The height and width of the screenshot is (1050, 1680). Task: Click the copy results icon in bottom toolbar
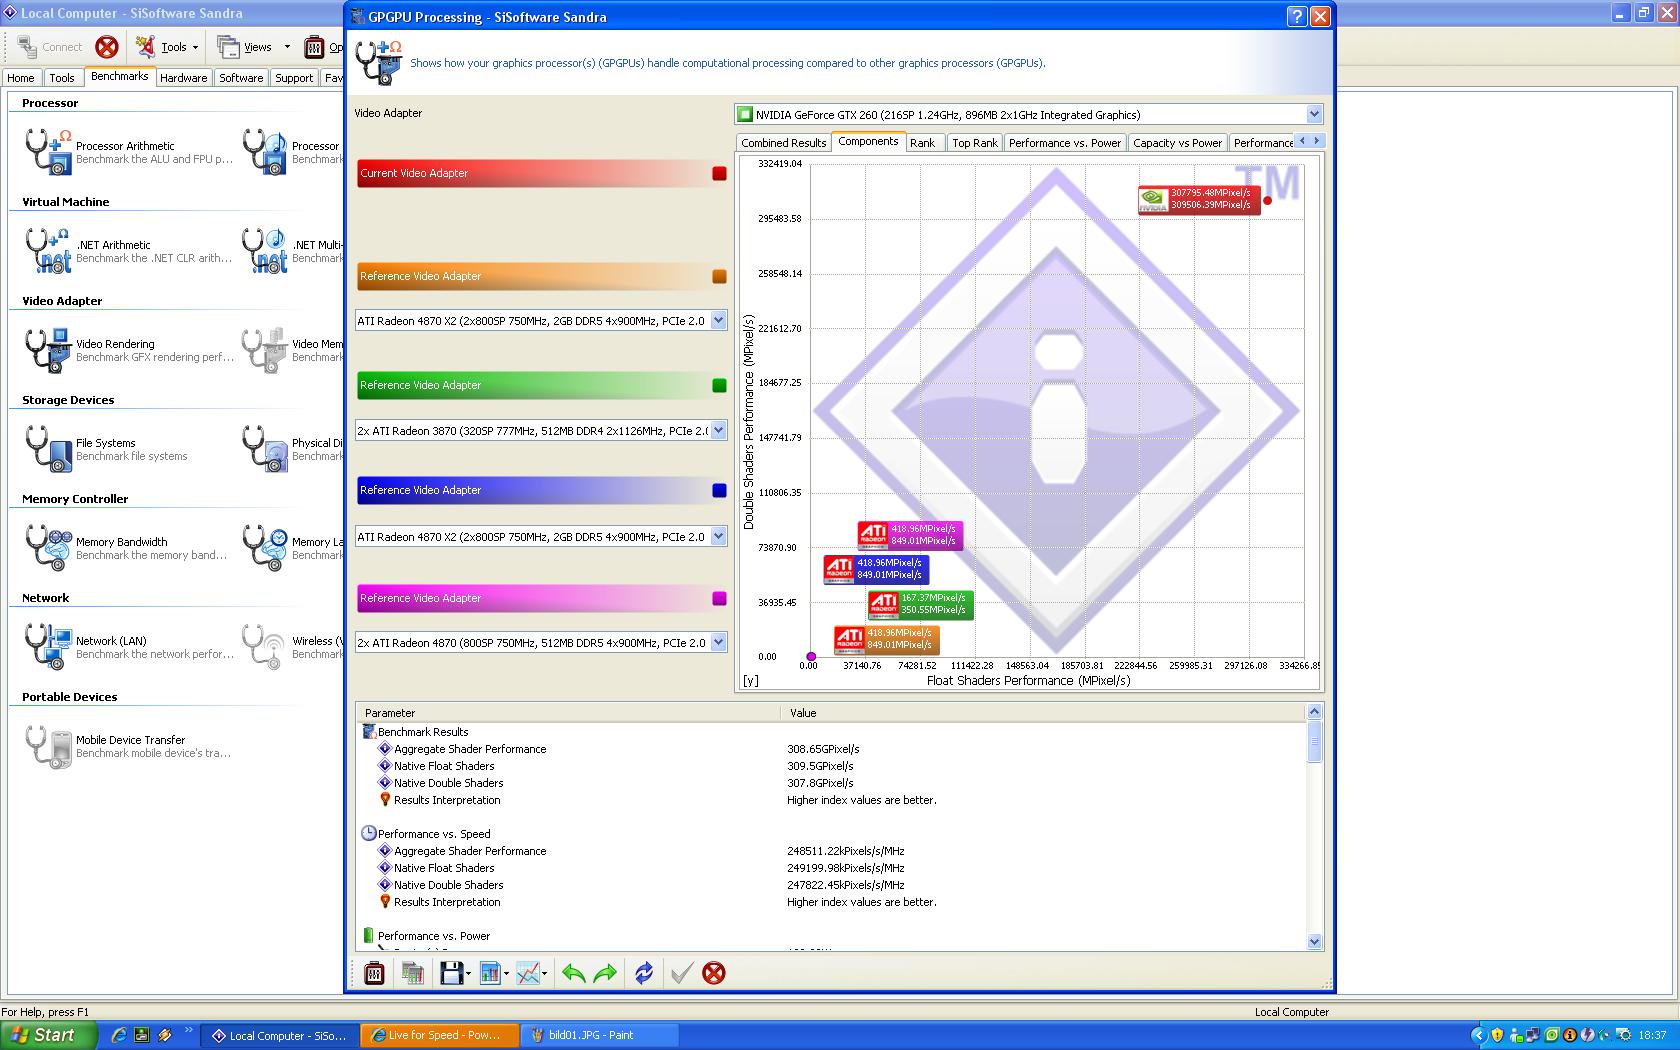[x=412, y=973]
